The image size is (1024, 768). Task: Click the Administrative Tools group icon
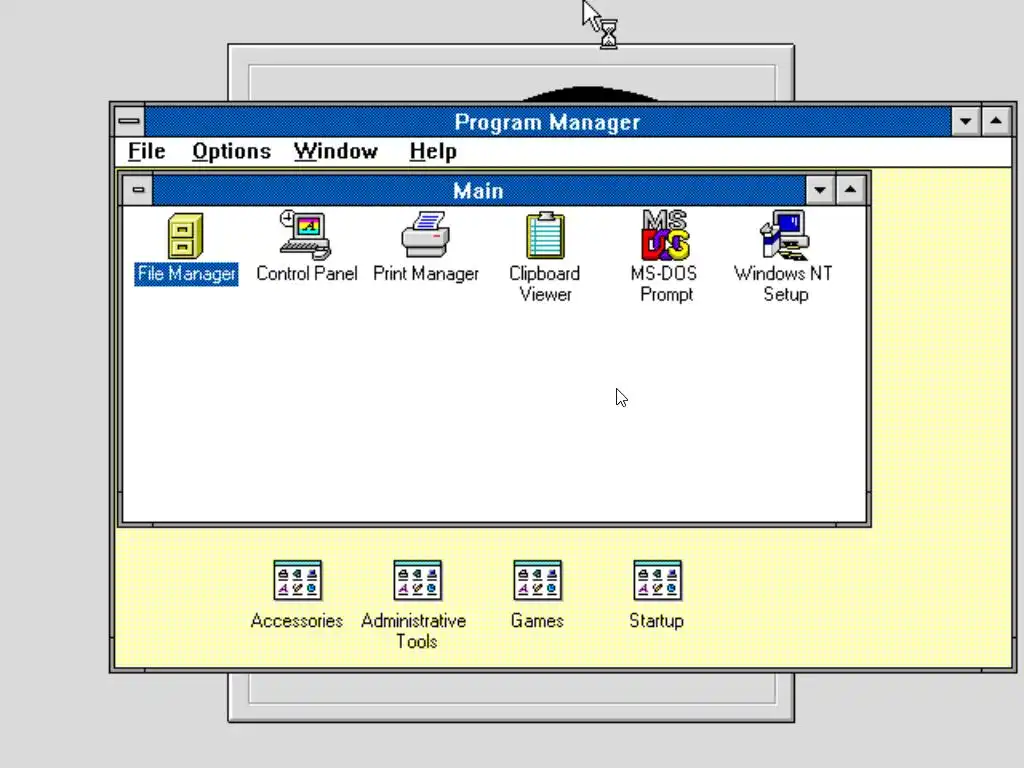click(x=417, y=580)
